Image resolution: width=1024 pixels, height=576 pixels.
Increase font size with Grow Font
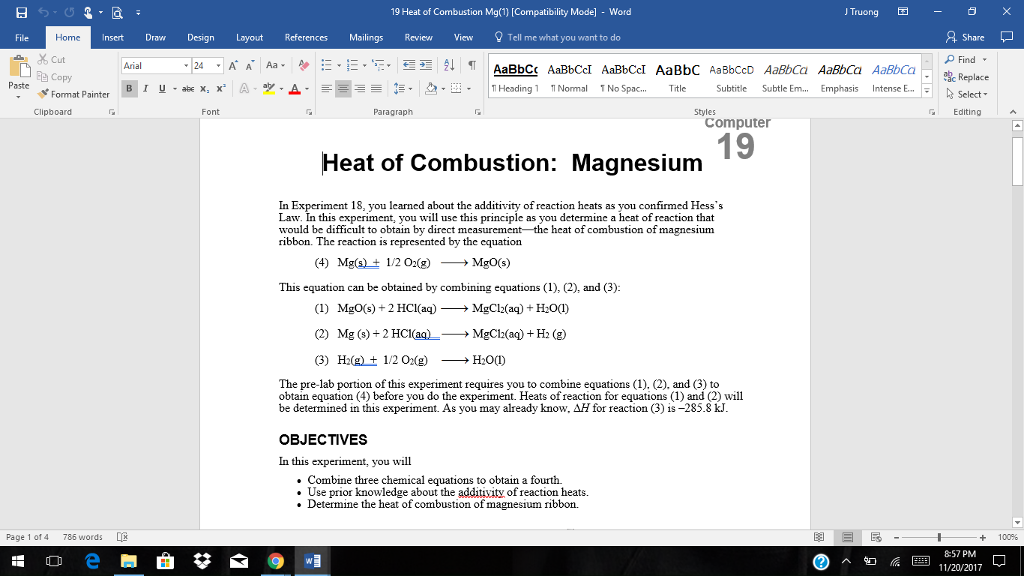pyautogui.click(x=233, y=65)
